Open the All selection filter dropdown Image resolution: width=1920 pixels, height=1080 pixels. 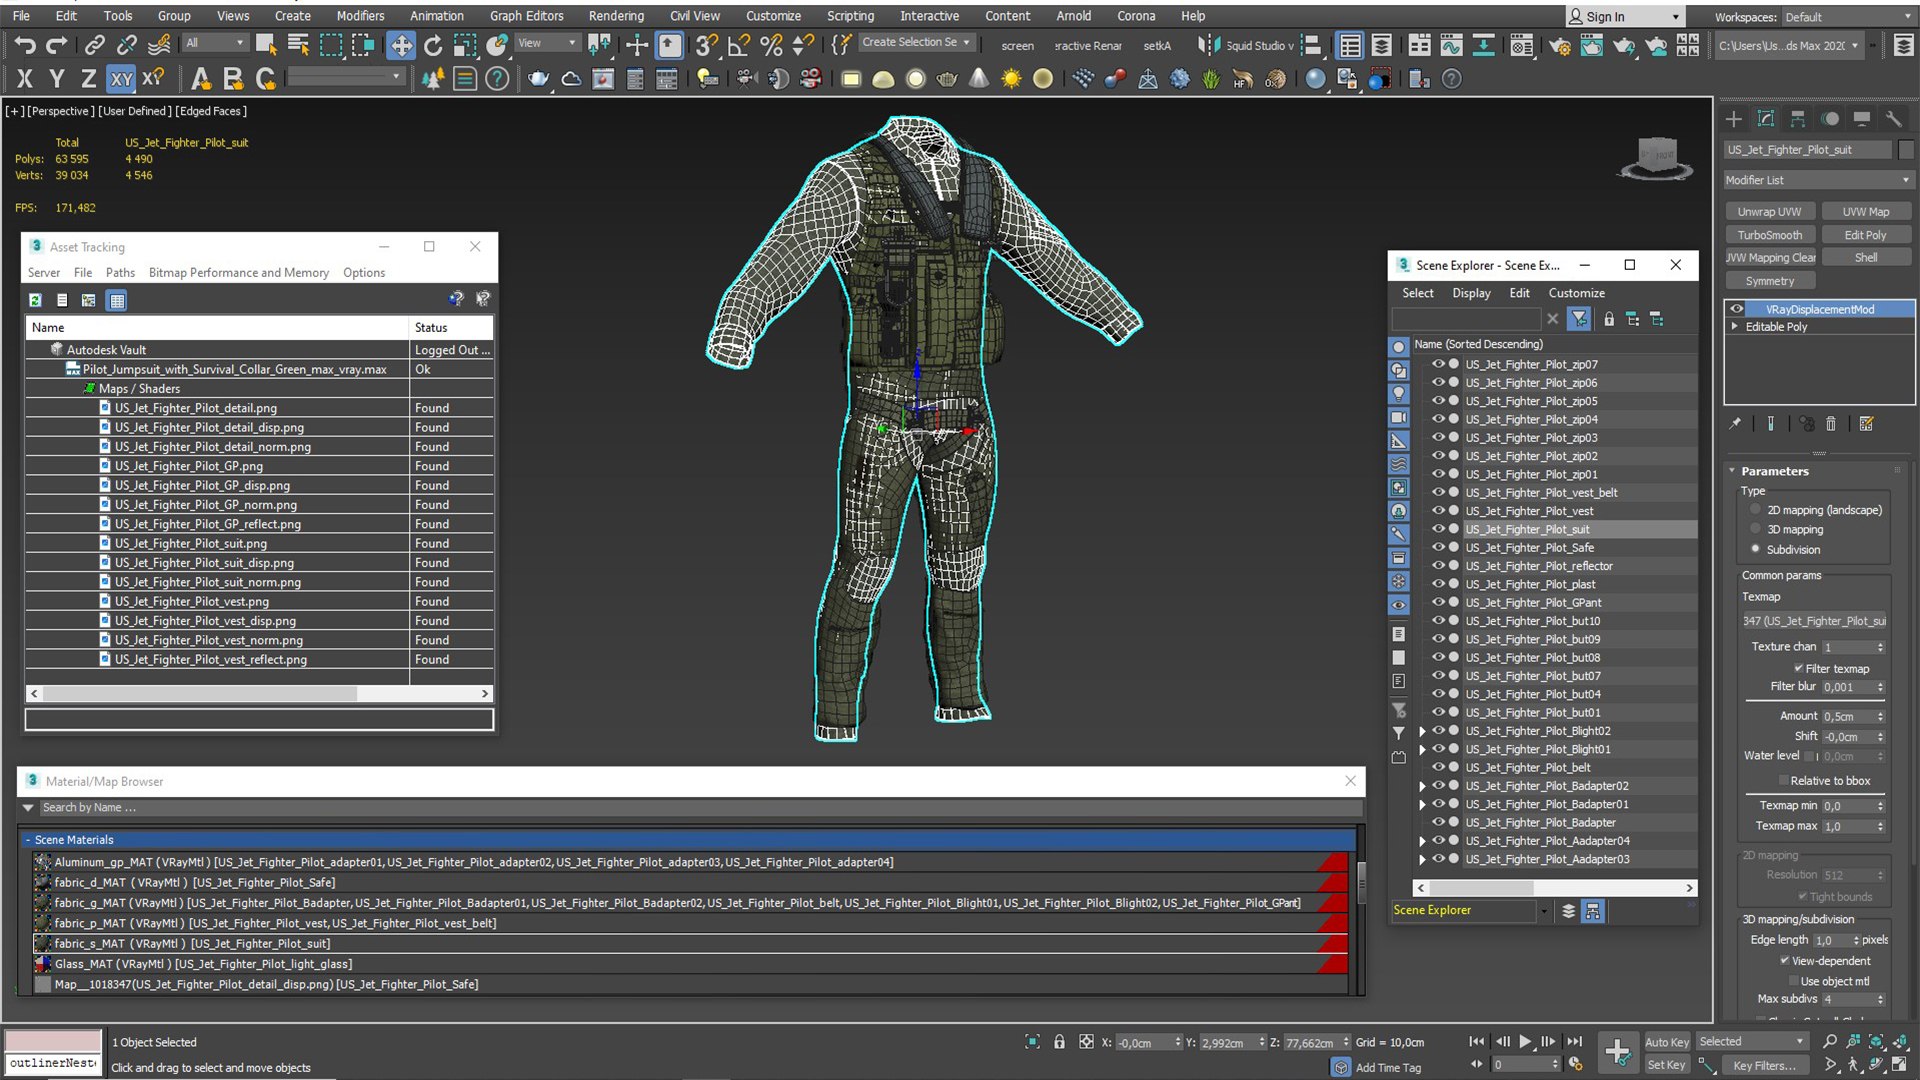[x=215, y=43]
